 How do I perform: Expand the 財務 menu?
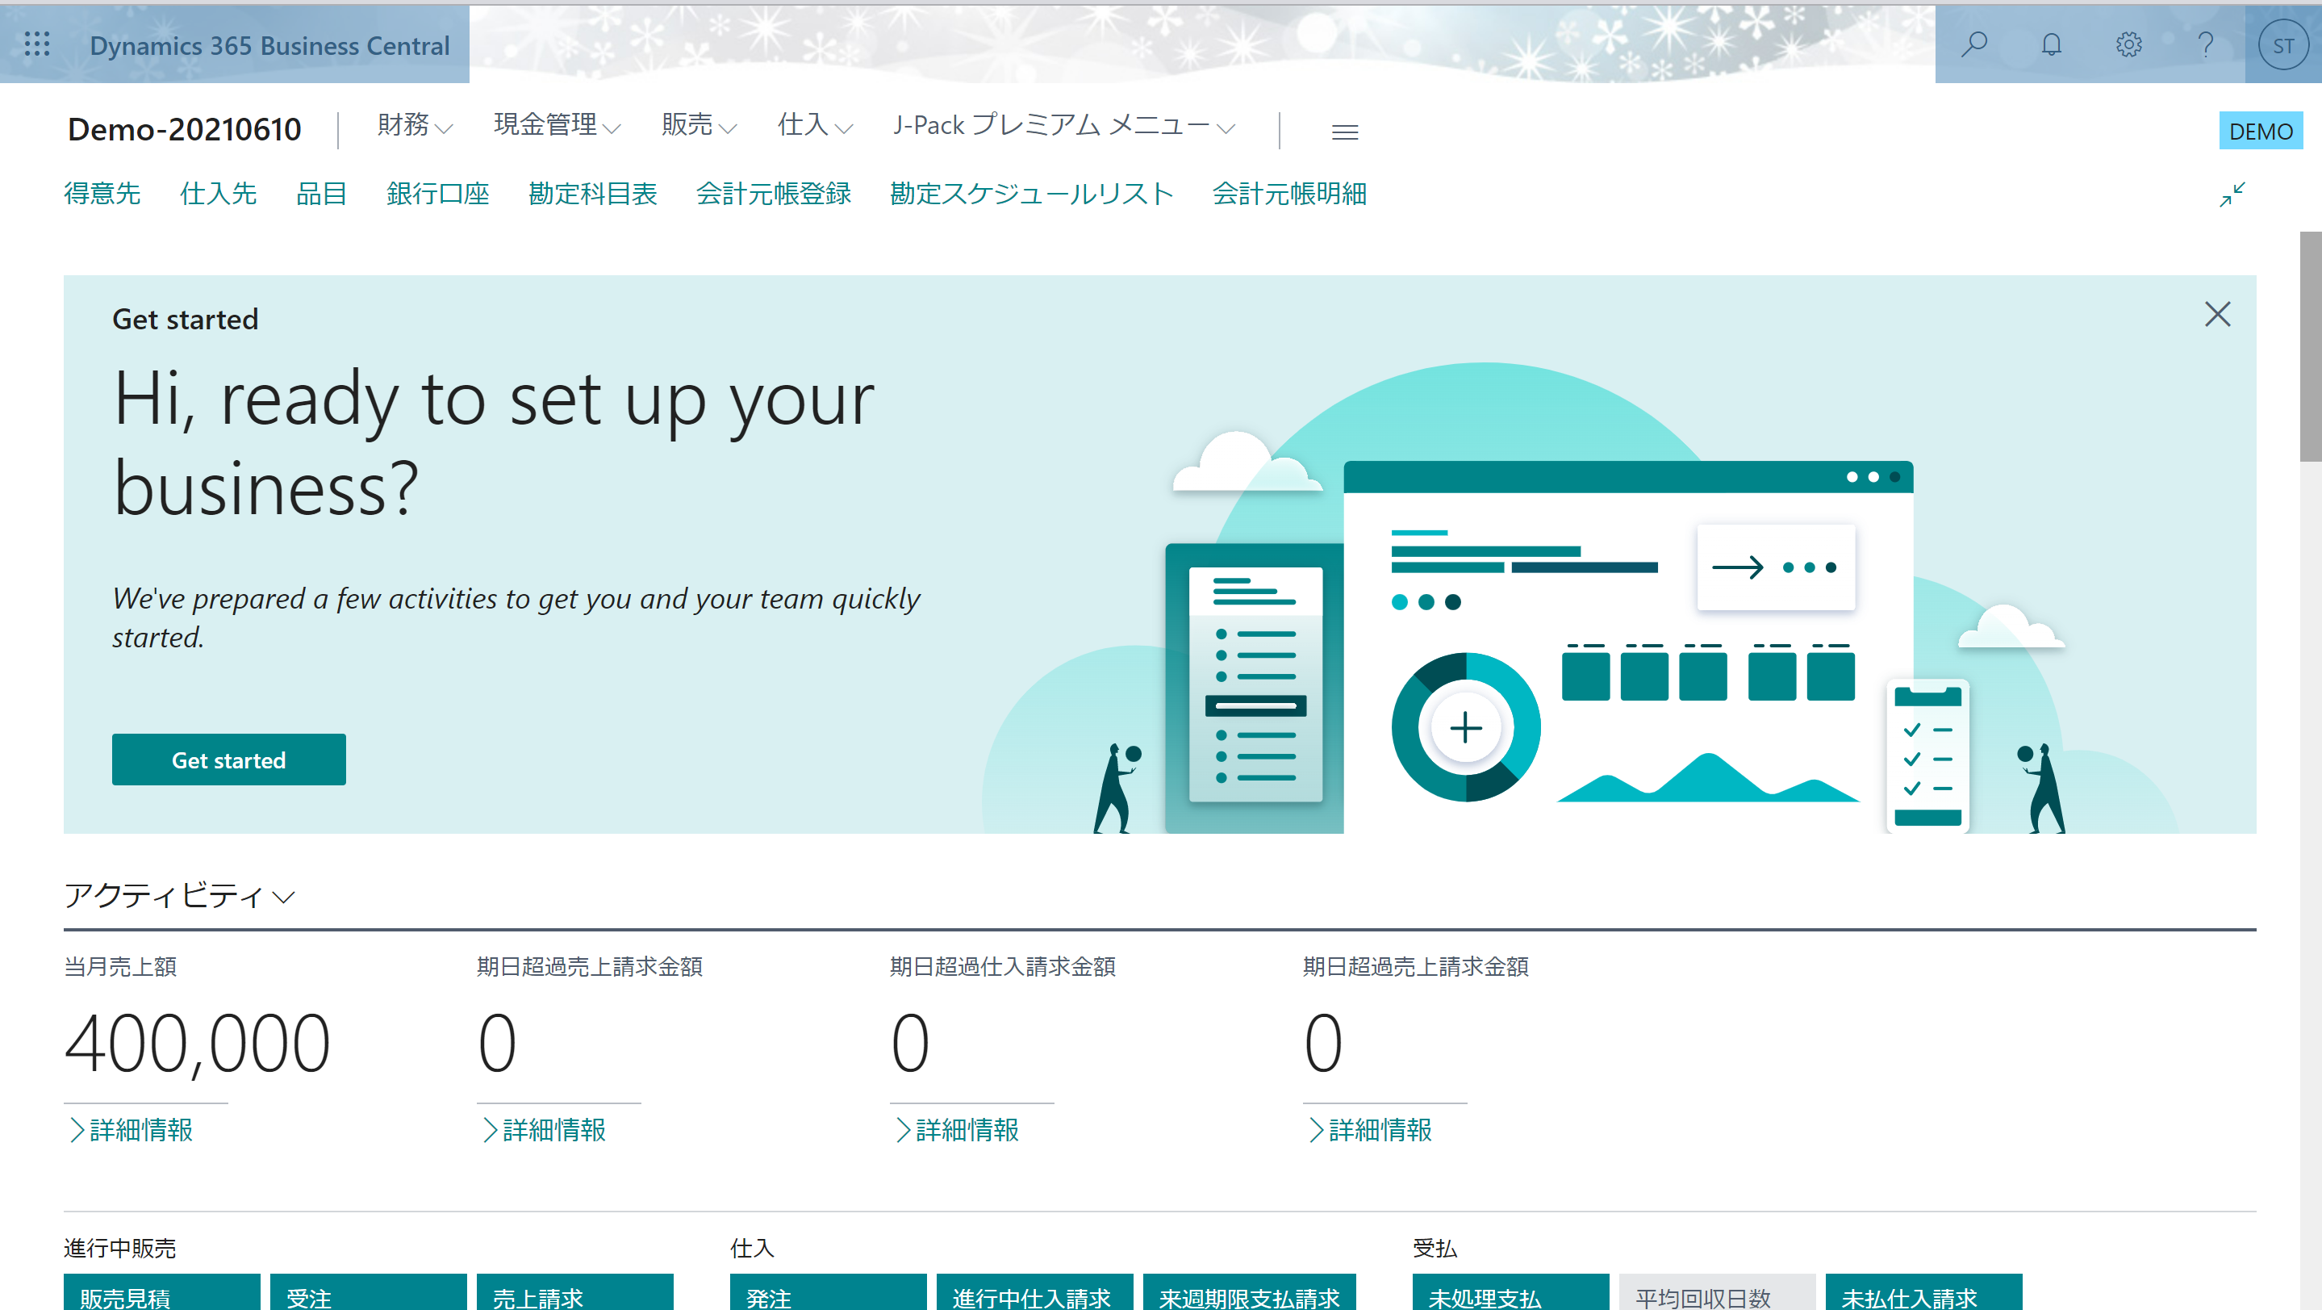point(415,126)
